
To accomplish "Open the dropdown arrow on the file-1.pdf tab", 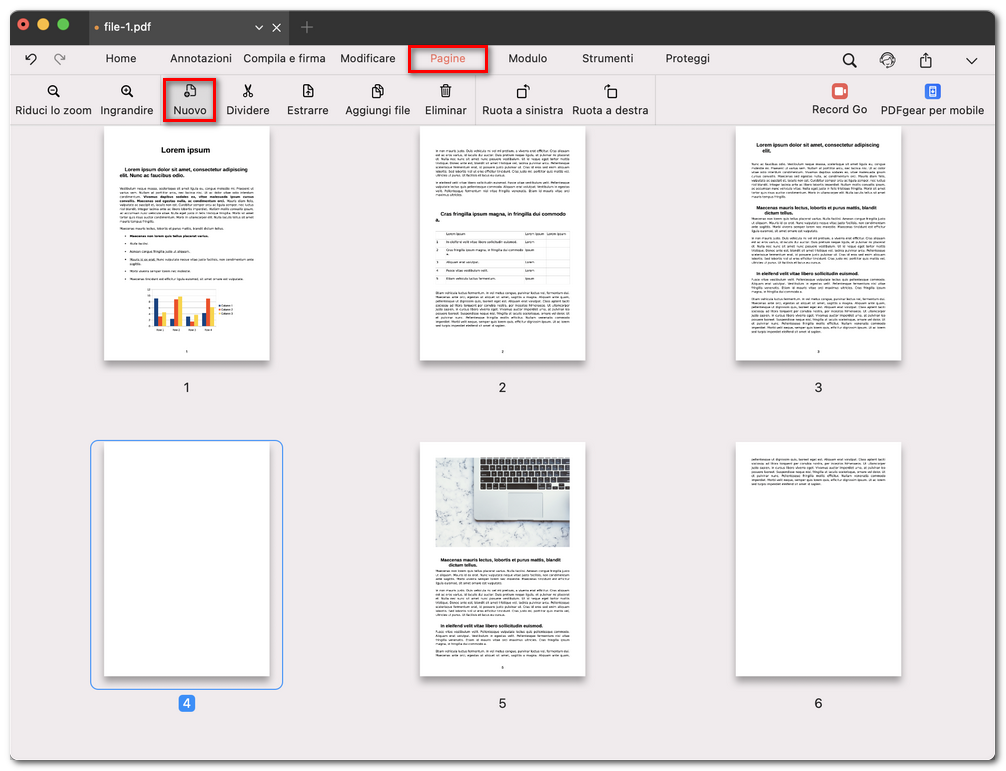I will point(259,28).
